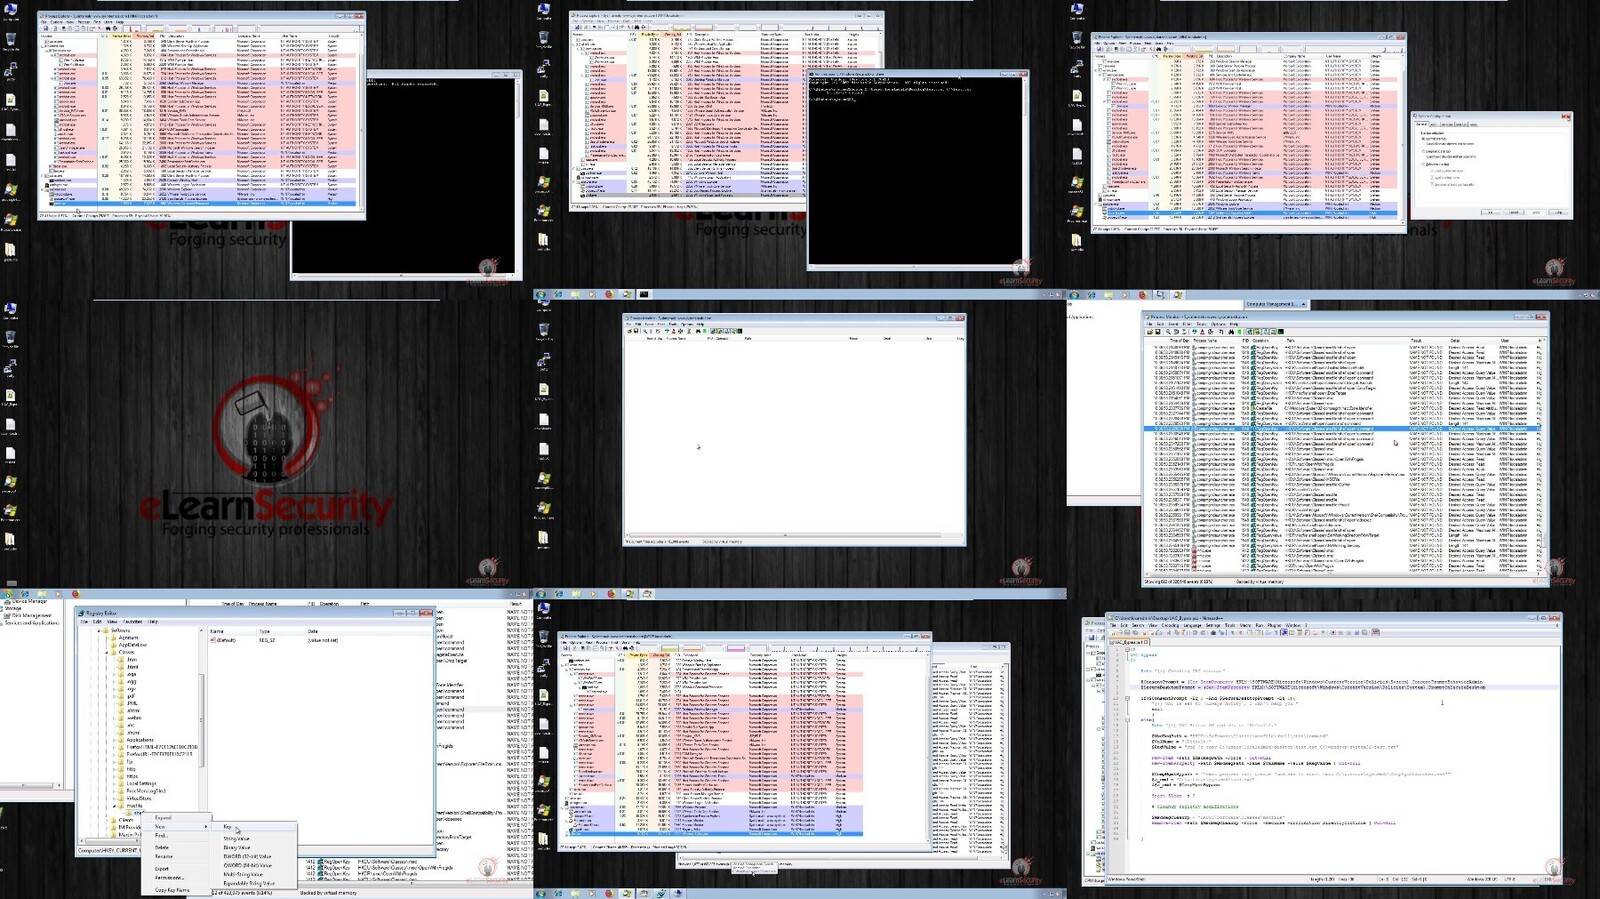The height and width of the screenshot is (899, 1600).
Task: Select Disk Management in Computer Management tree
Action: 30,616
